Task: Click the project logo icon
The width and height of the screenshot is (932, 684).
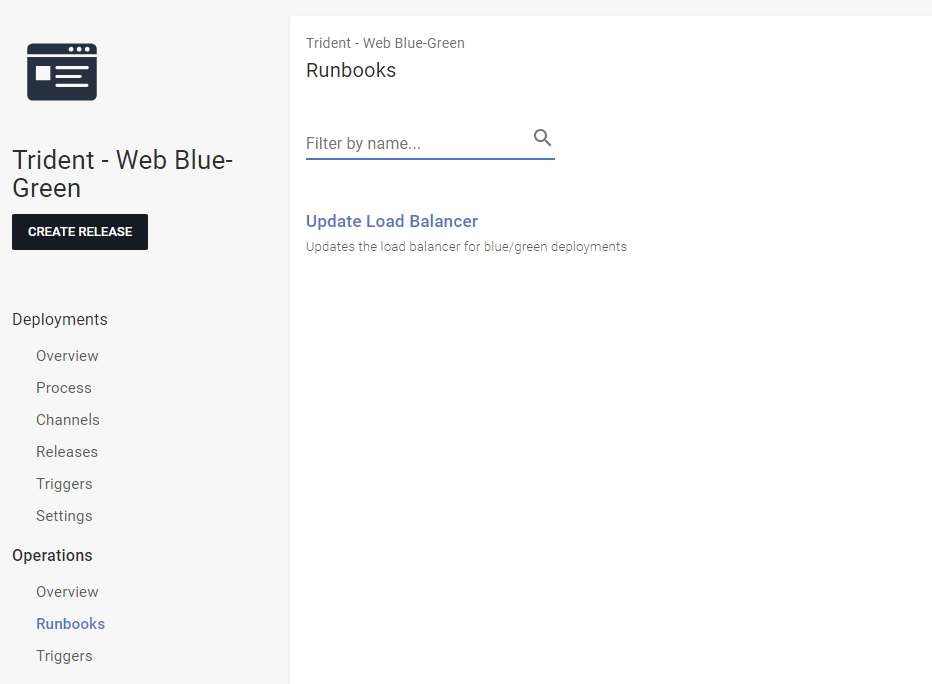Action: (x=61, y=71)
